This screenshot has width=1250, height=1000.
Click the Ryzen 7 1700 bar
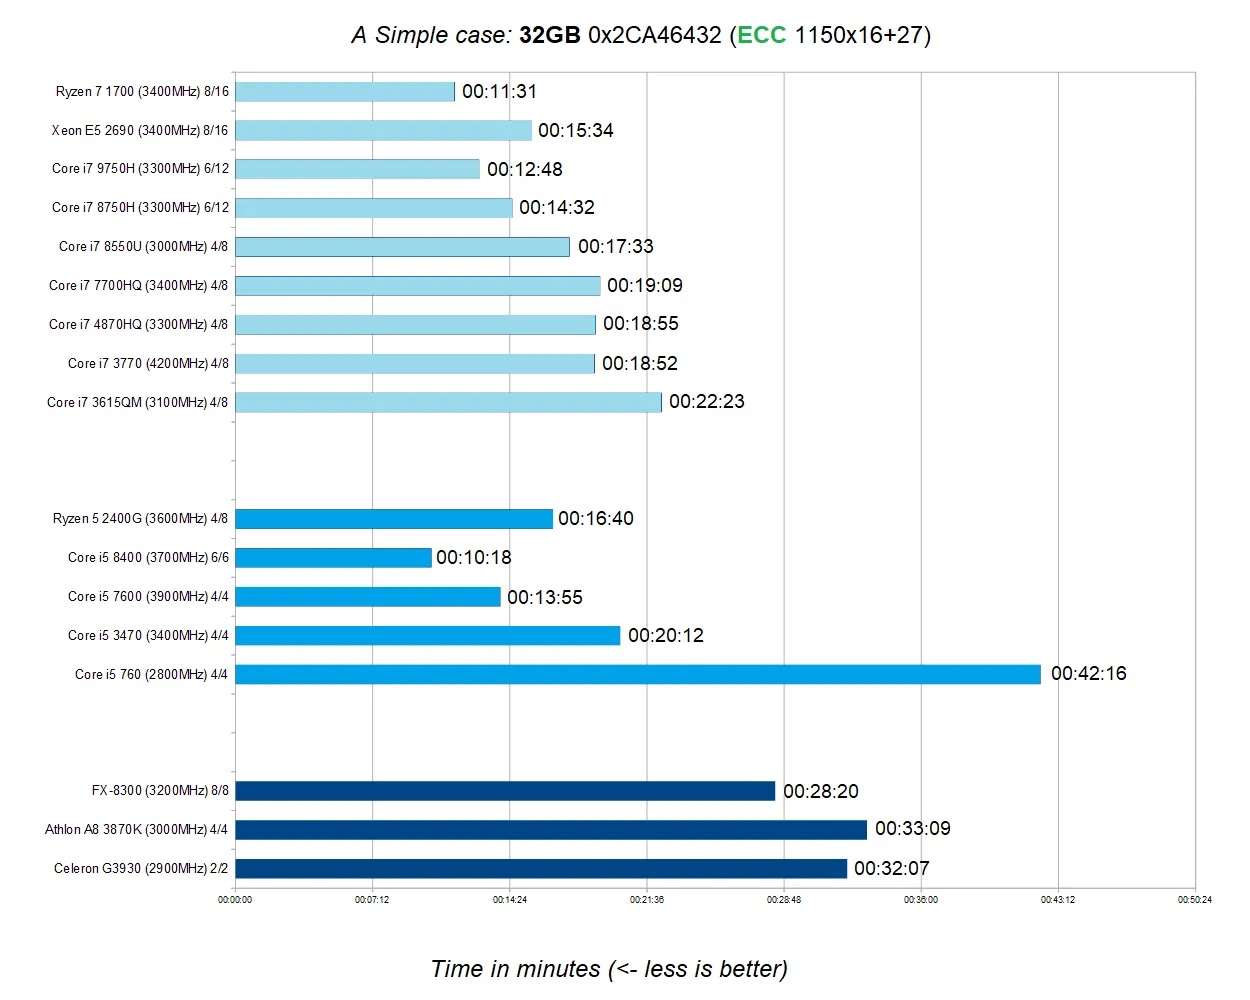pyautogui.click(x=345, y=92)
